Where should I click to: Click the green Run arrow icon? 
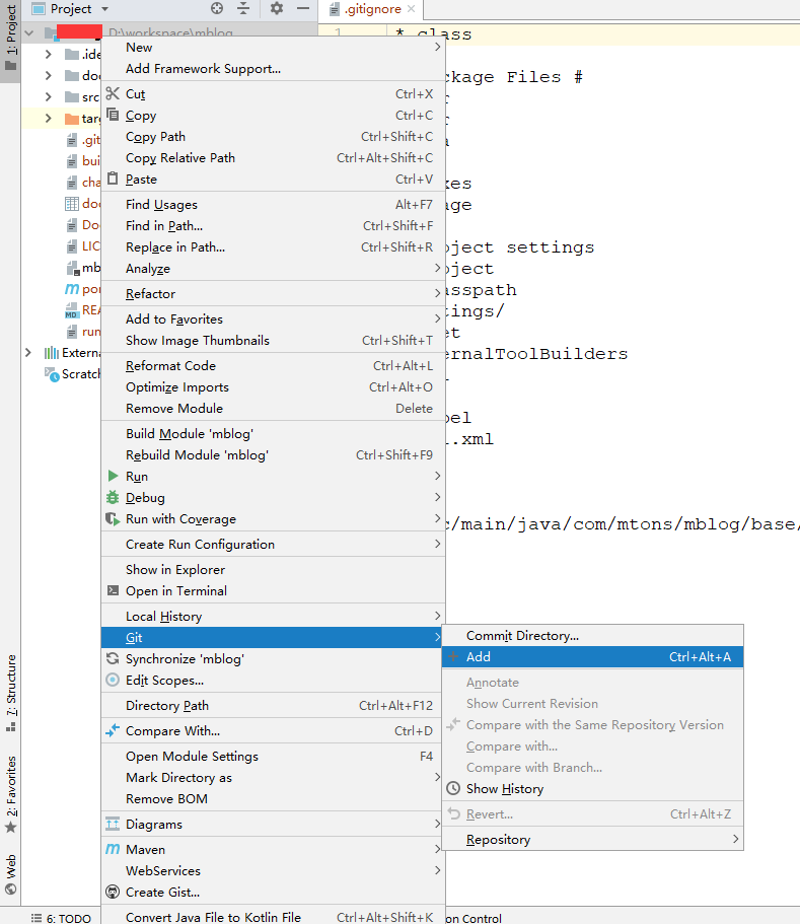pos(113,476)
